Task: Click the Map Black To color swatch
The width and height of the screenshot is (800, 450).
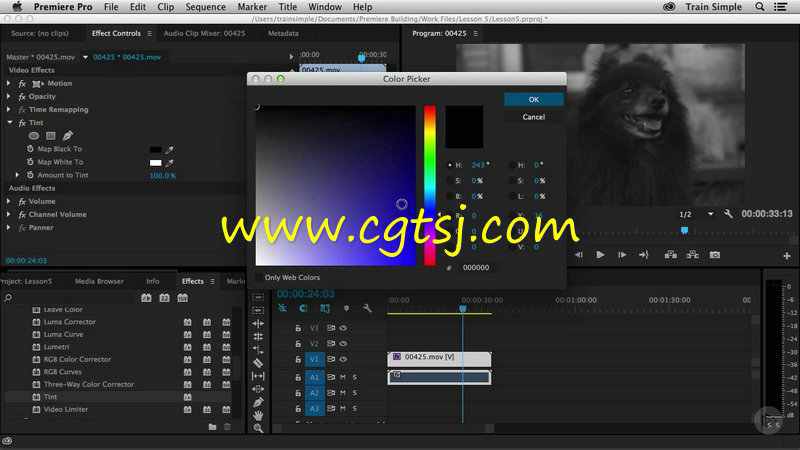Action: (156, 149)
